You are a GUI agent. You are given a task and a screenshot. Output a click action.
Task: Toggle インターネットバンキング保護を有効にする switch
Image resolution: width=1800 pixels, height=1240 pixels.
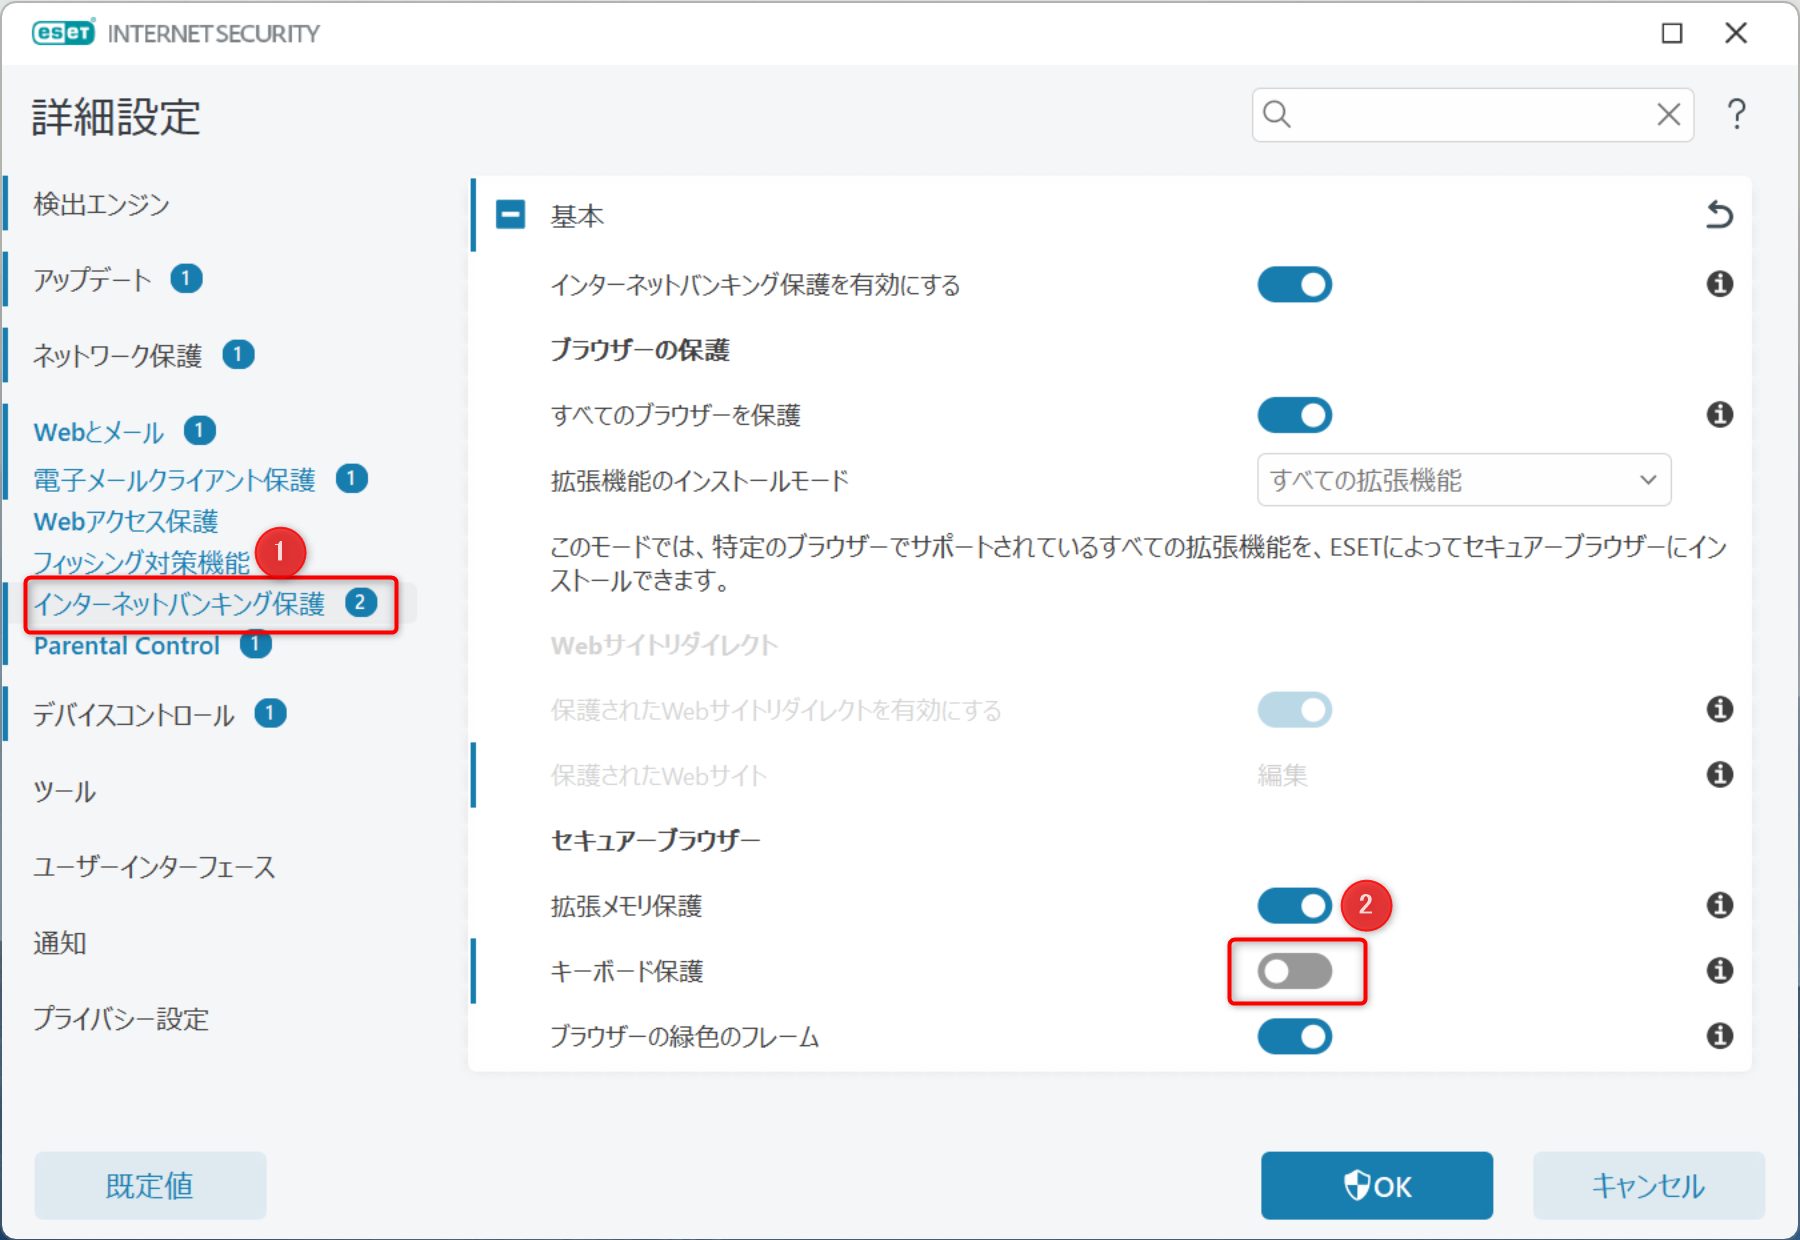pyautogui.click(x=1294, y=285)
